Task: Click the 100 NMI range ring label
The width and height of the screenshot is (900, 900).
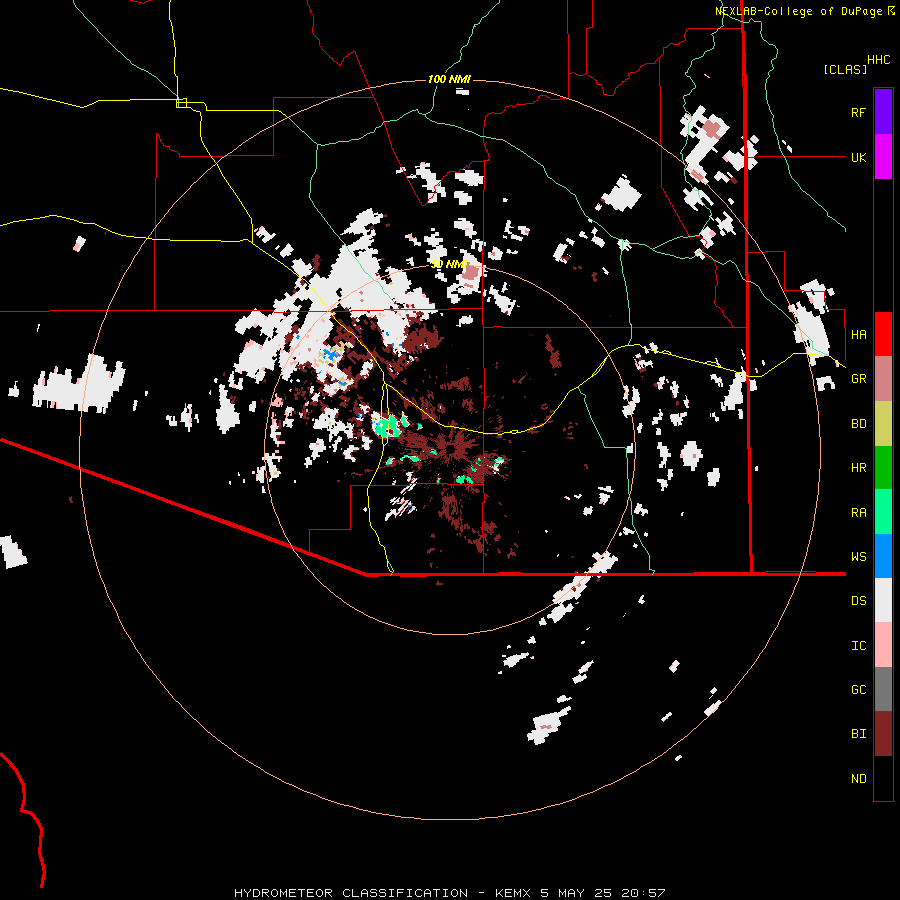Action: (449, 79)
